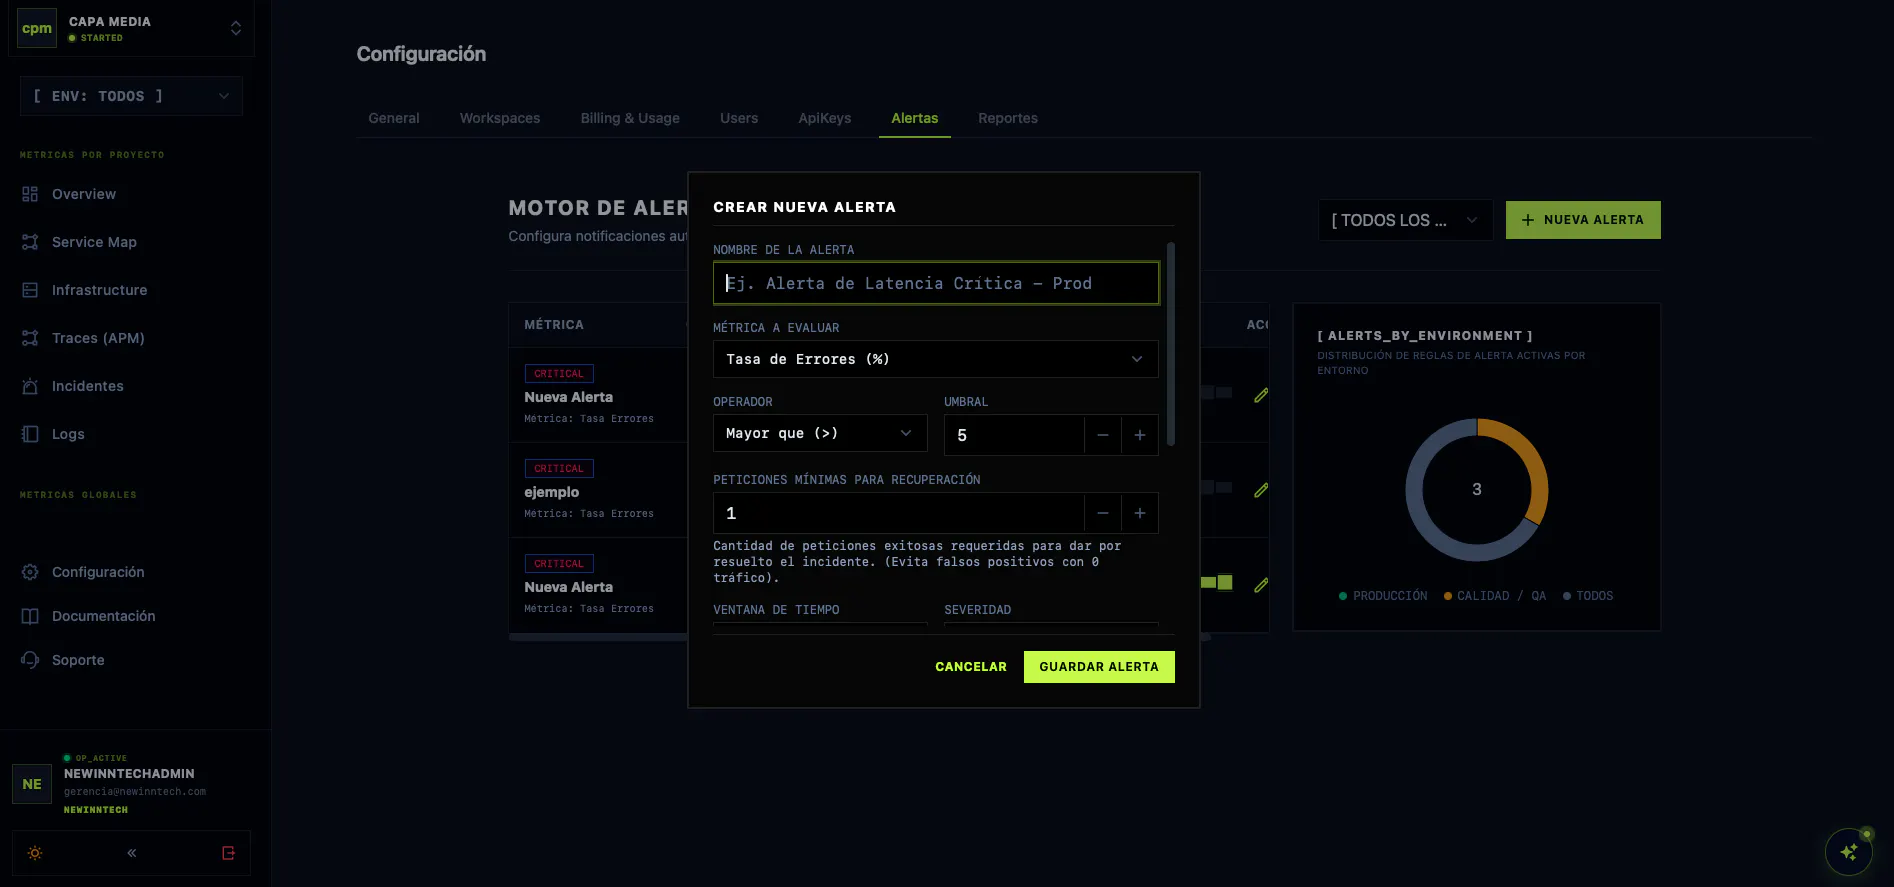Switch to the Users tab
The image size is (1894, 887).
tap(739, 118)
